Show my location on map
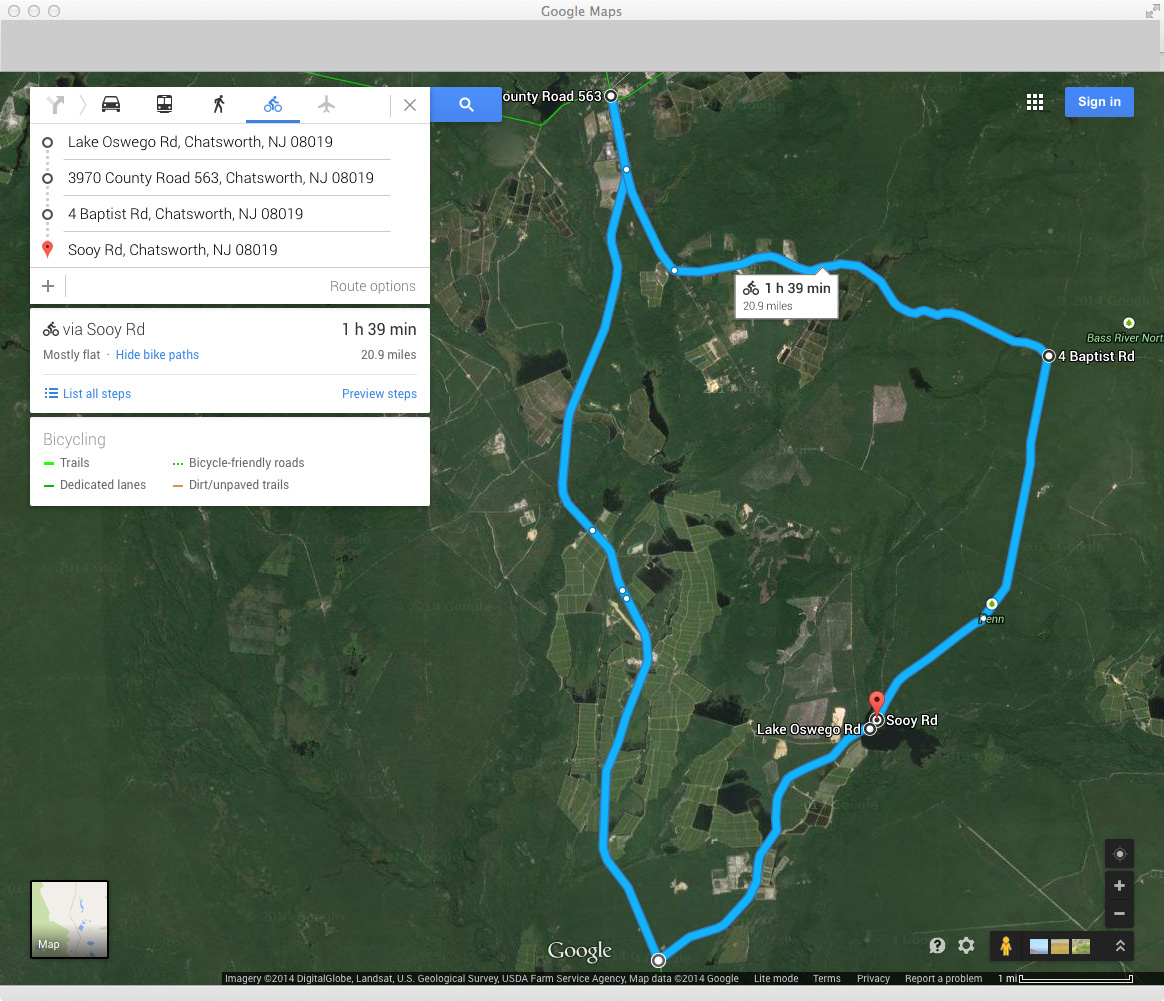This screenshot has width=1164, height=1001. point(1119,854)
